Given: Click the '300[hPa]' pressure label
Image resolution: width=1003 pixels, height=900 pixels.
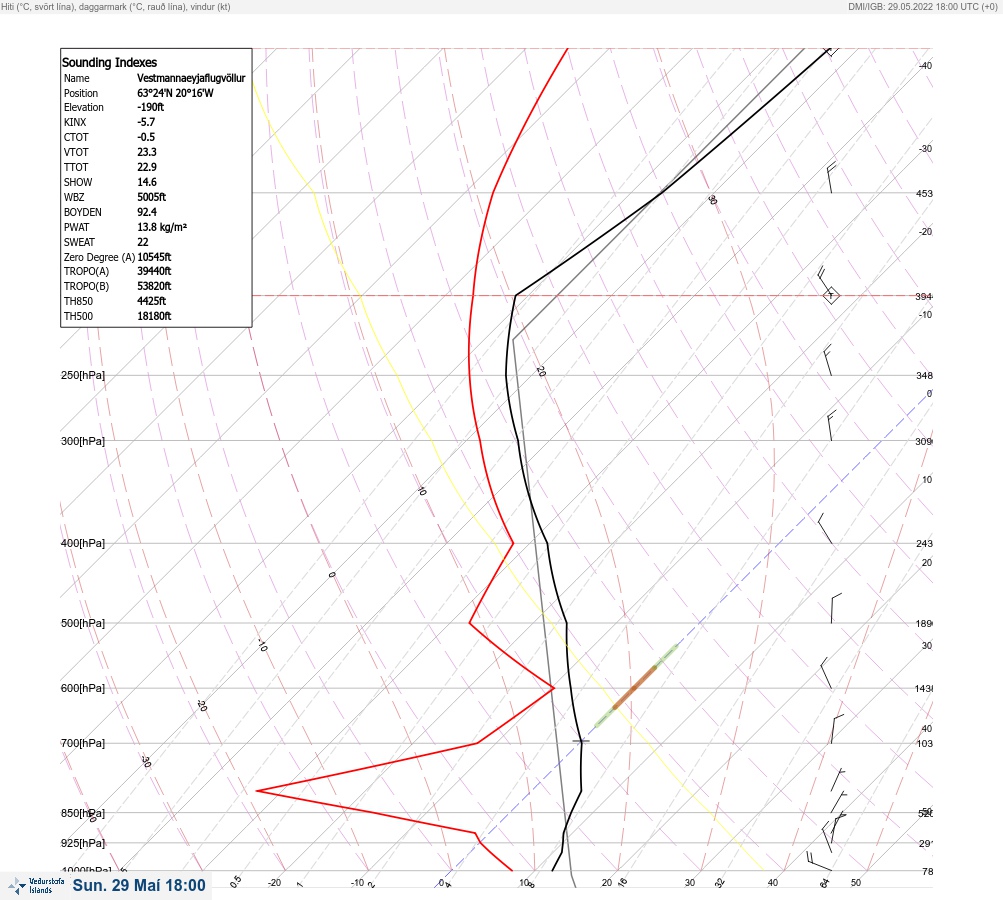Looking at the screenshot, I should [83, 441].
